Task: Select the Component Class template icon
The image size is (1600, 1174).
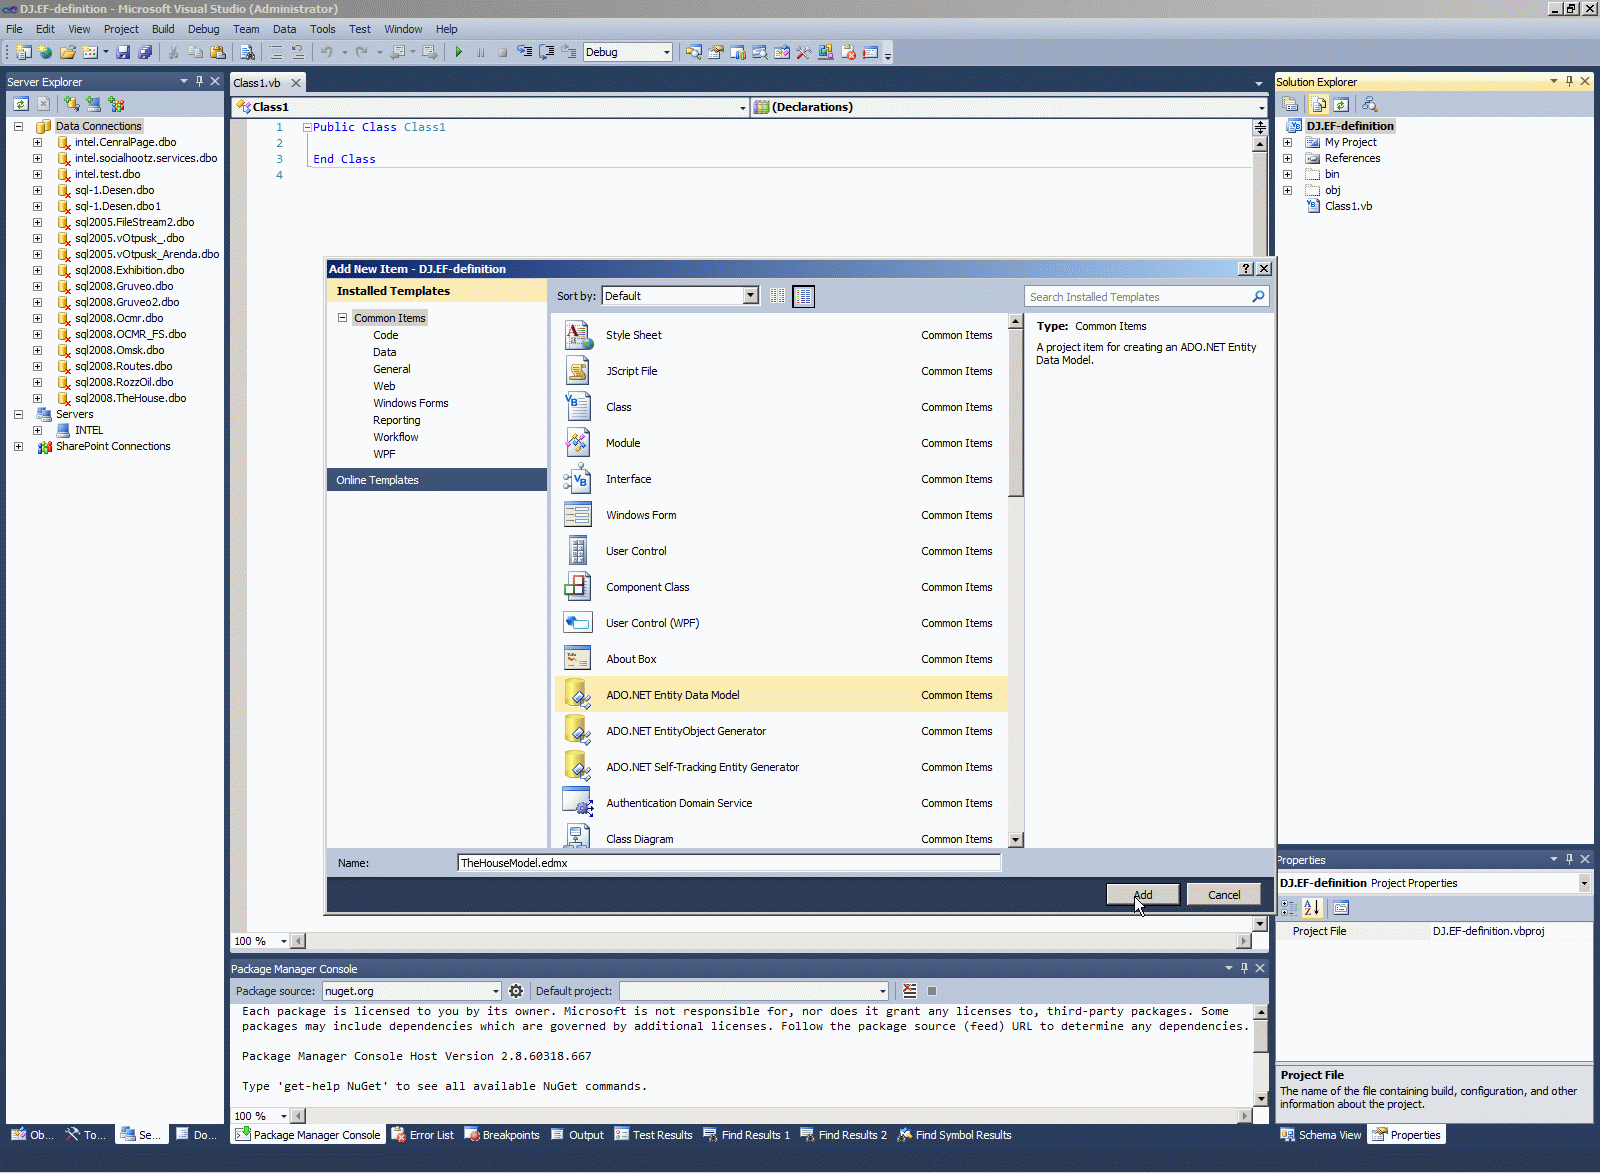Action: pos(578,587)
